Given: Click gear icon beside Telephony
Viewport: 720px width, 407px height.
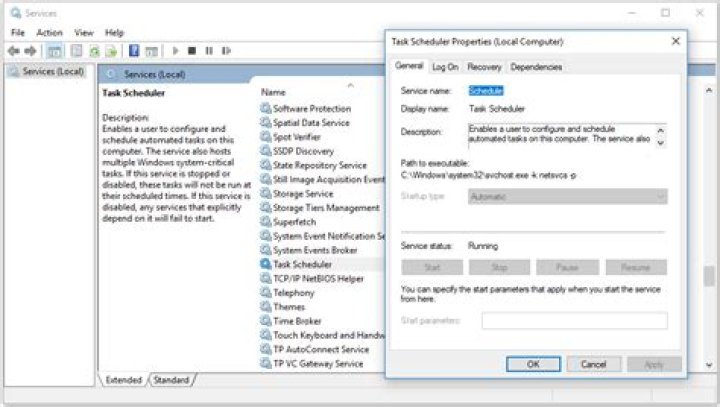Looking at the screenshot, I should coord(265,293).
